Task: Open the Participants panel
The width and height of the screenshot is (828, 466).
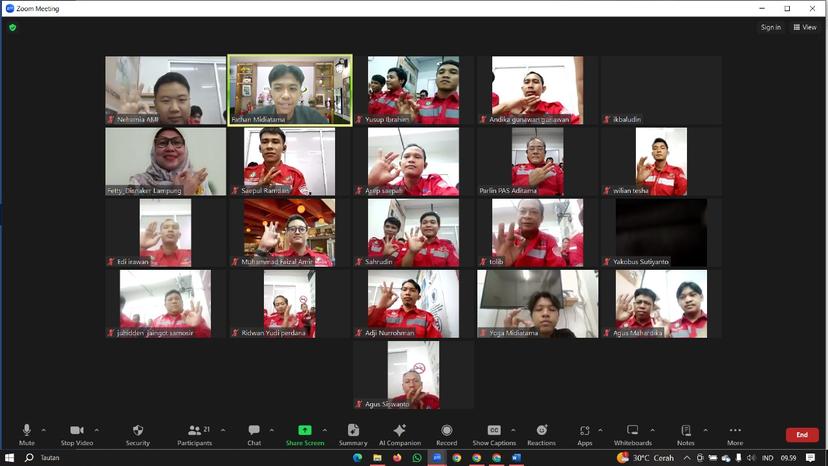Action: [194, 435]
